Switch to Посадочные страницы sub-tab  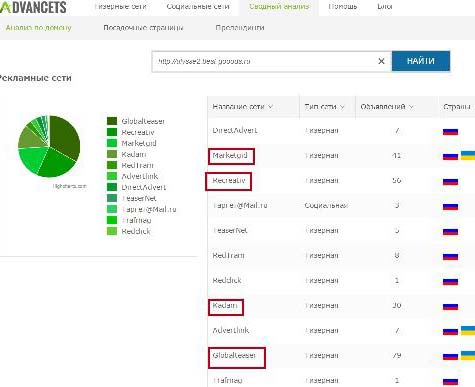tap(143, 28)
